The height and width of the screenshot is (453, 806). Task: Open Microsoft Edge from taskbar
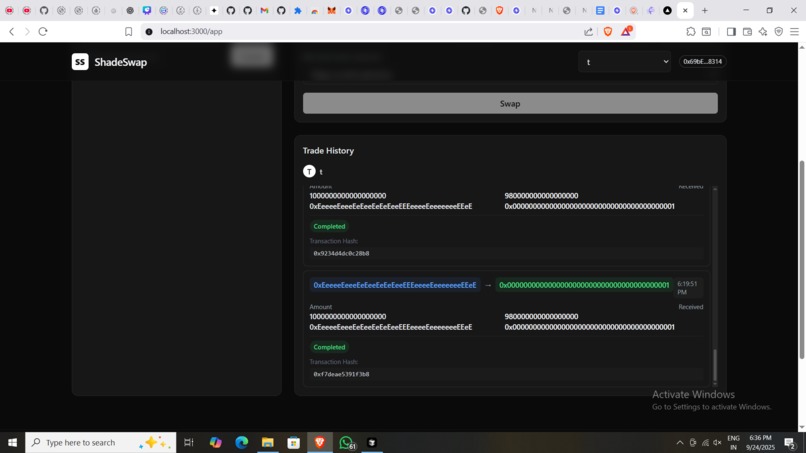click(x=242, y=442)
